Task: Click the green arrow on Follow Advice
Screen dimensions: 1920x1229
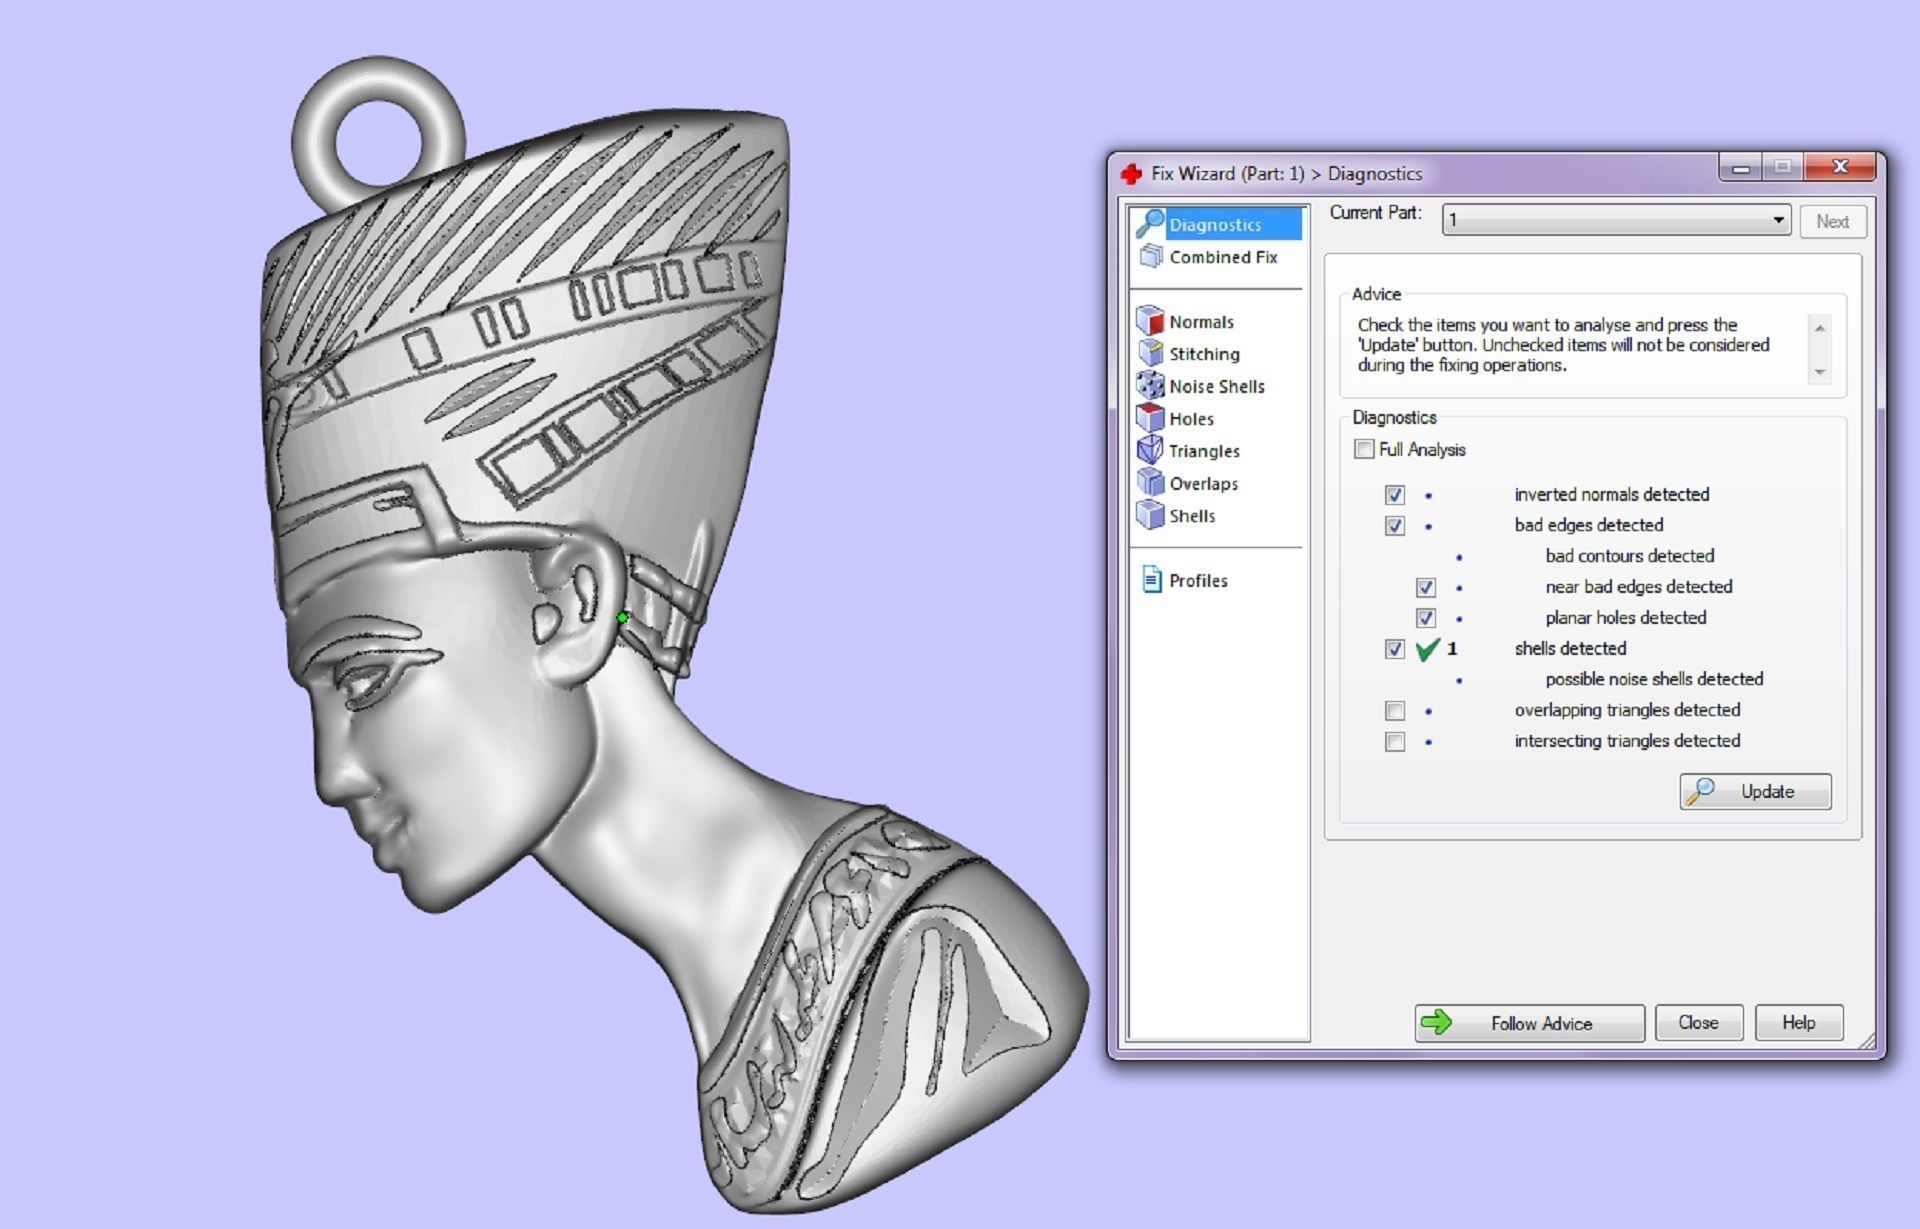Action: pos(1436,1022)
